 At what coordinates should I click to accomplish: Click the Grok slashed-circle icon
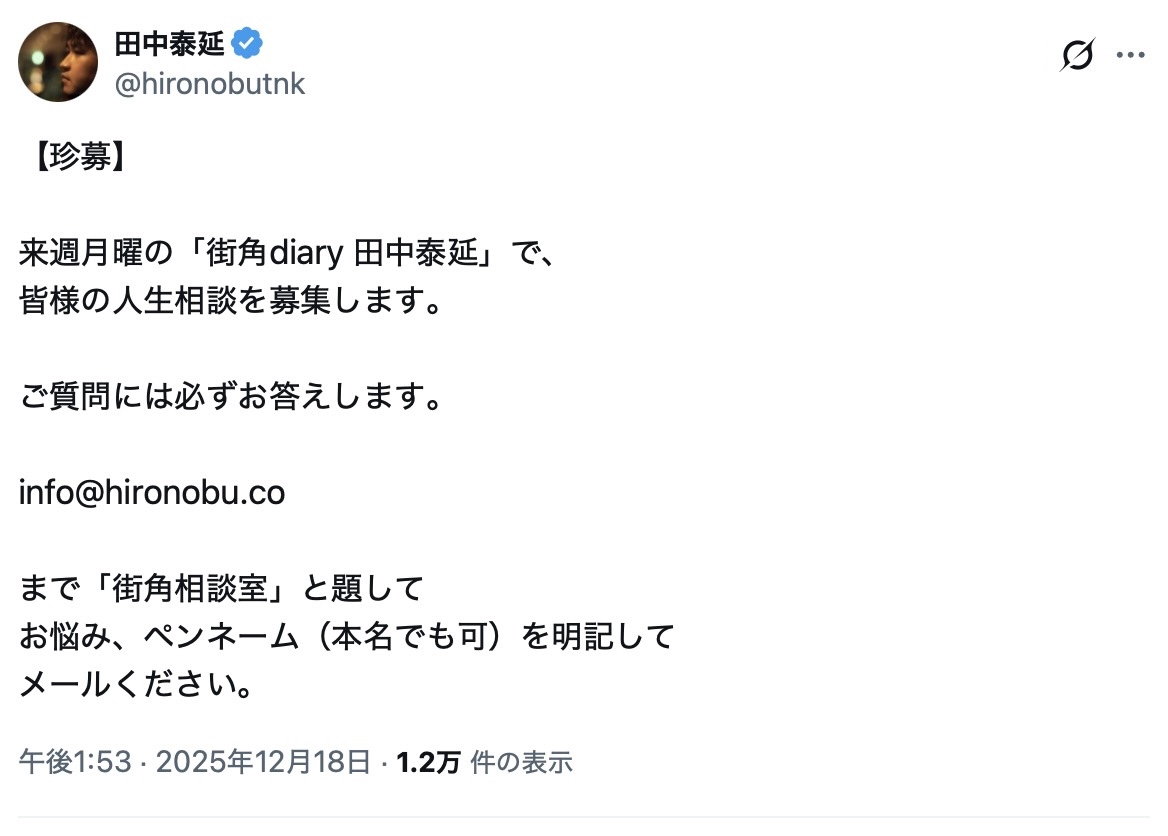coord(1077,55)
